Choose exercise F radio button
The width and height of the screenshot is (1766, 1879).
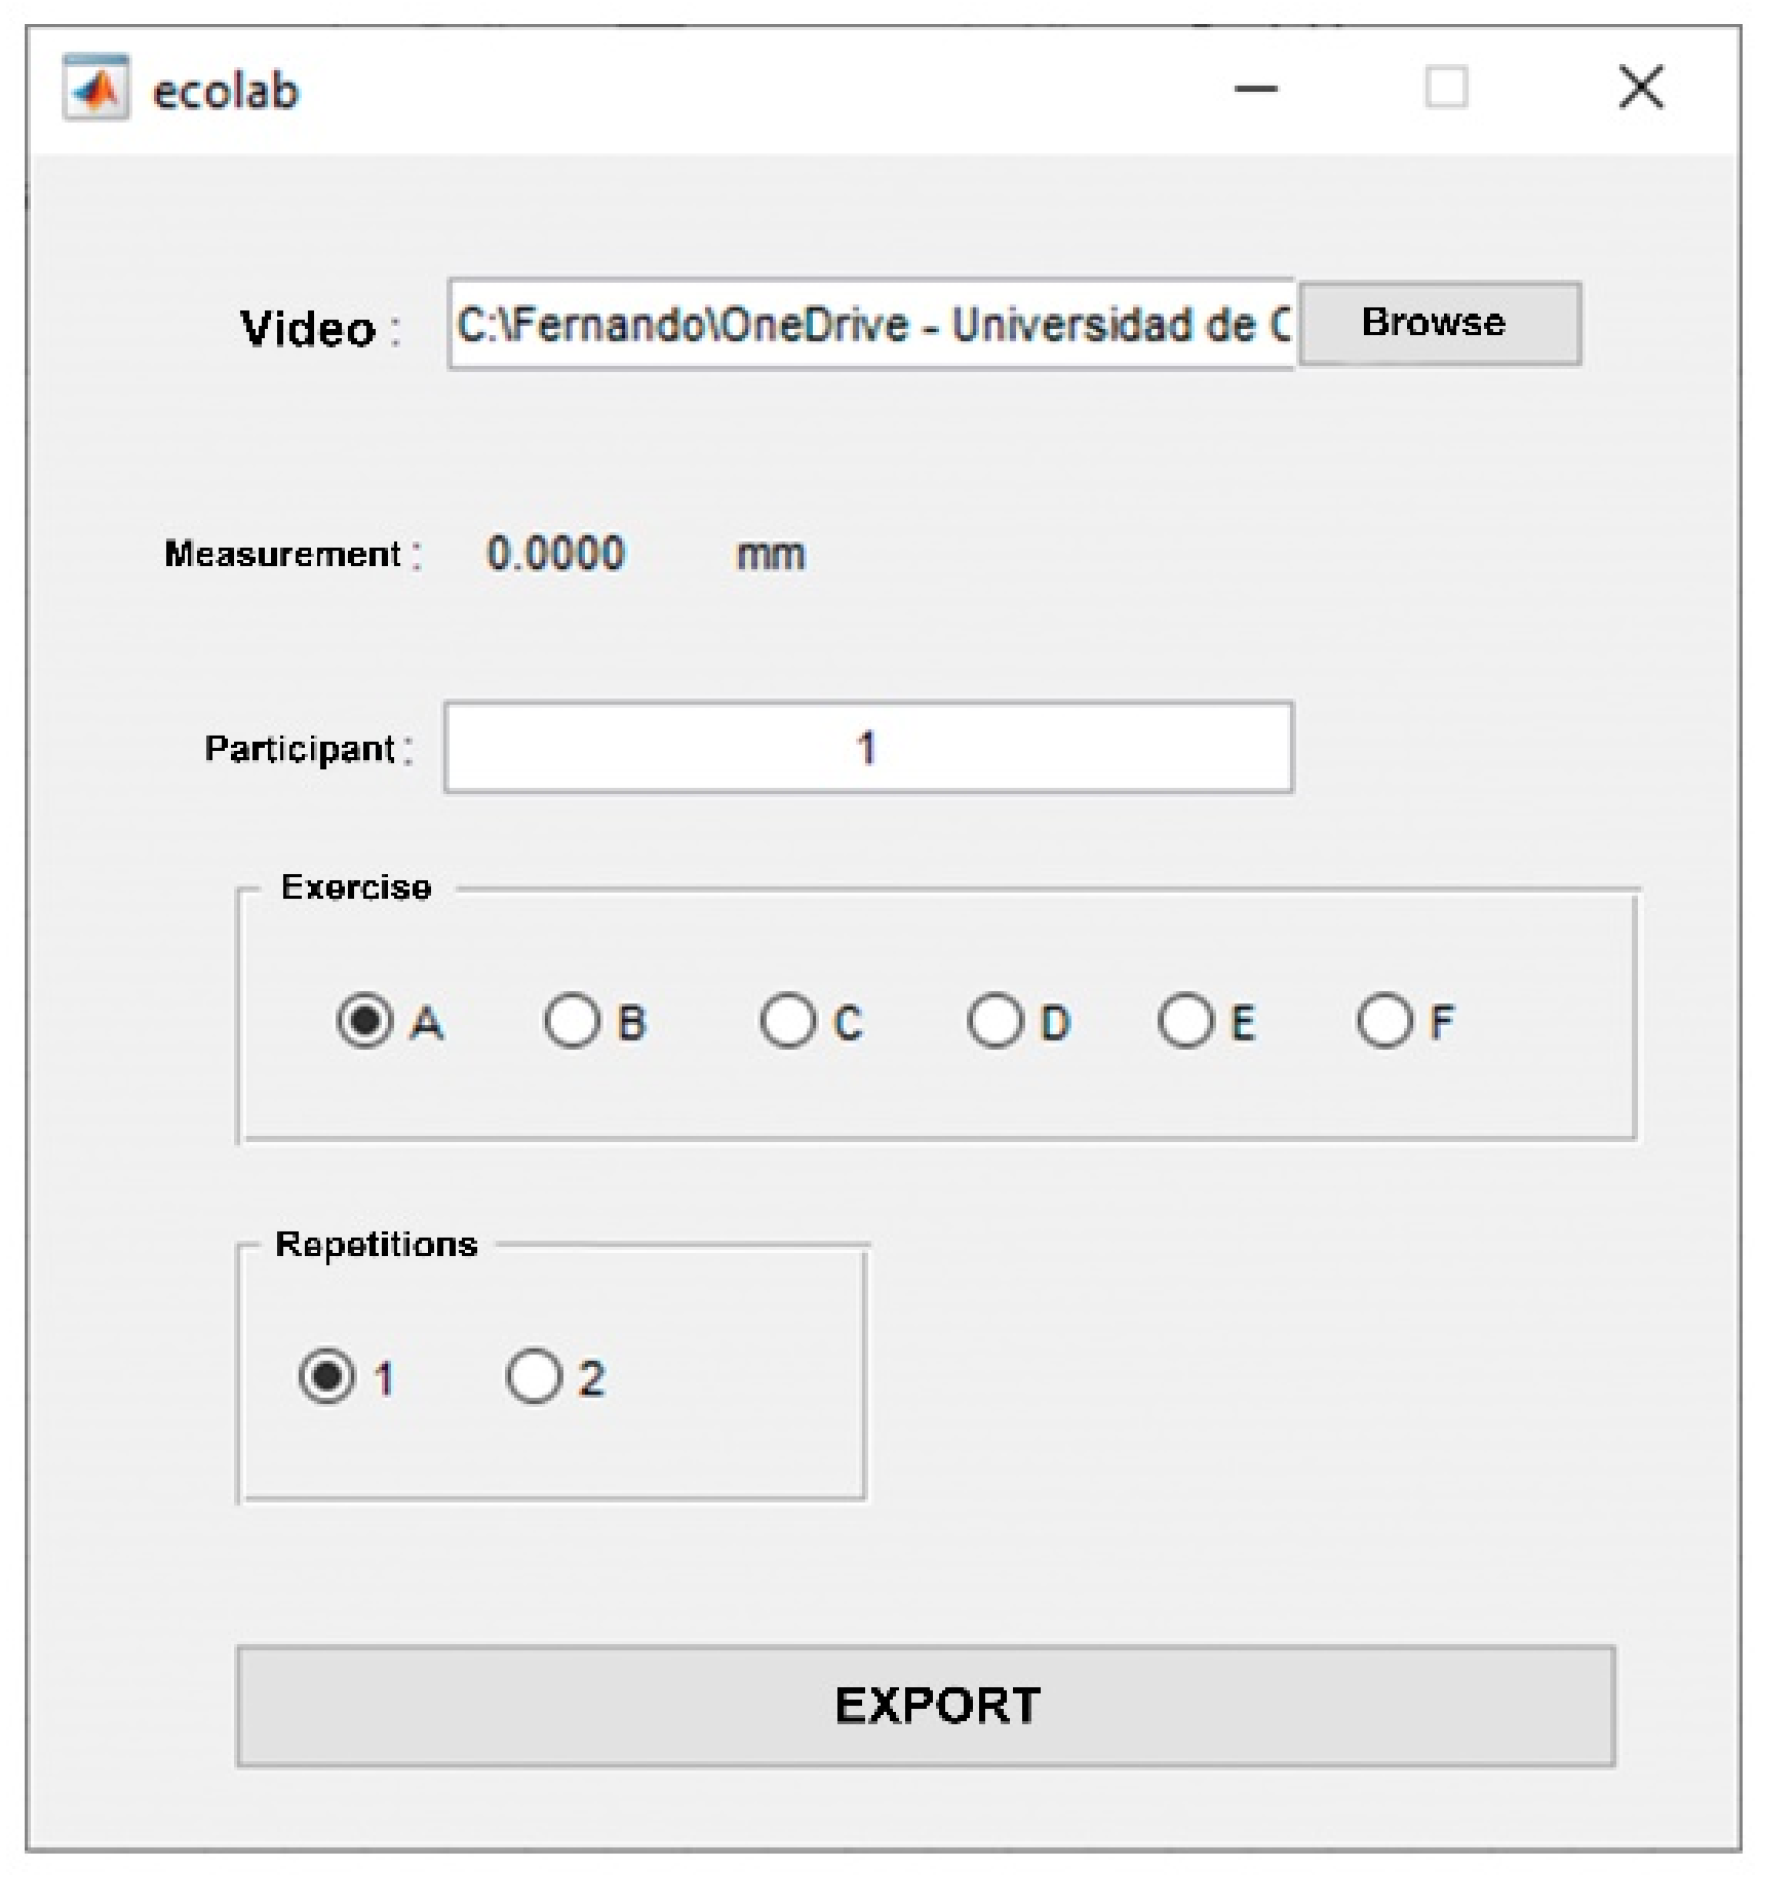pos(1385,1021)
